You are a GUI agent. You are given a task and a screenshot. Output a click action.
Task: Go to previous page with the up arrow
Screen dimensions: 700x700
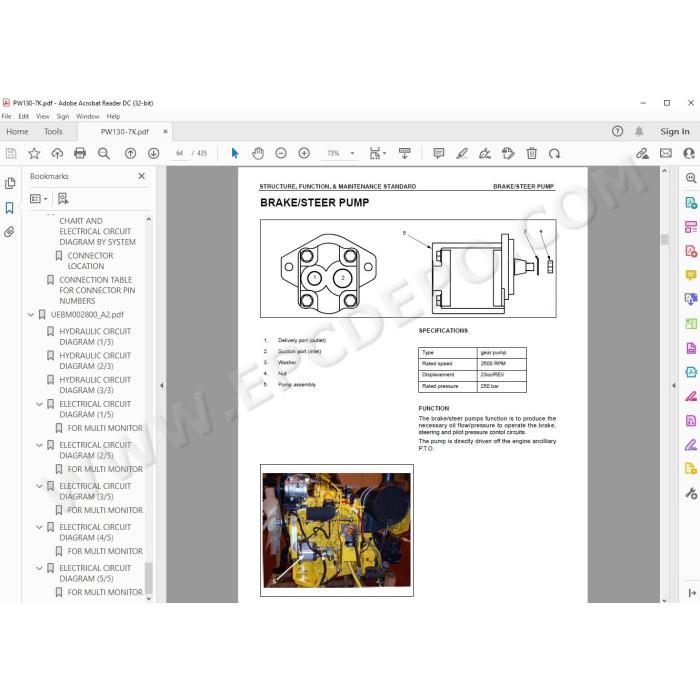click(x=130, y=154)
